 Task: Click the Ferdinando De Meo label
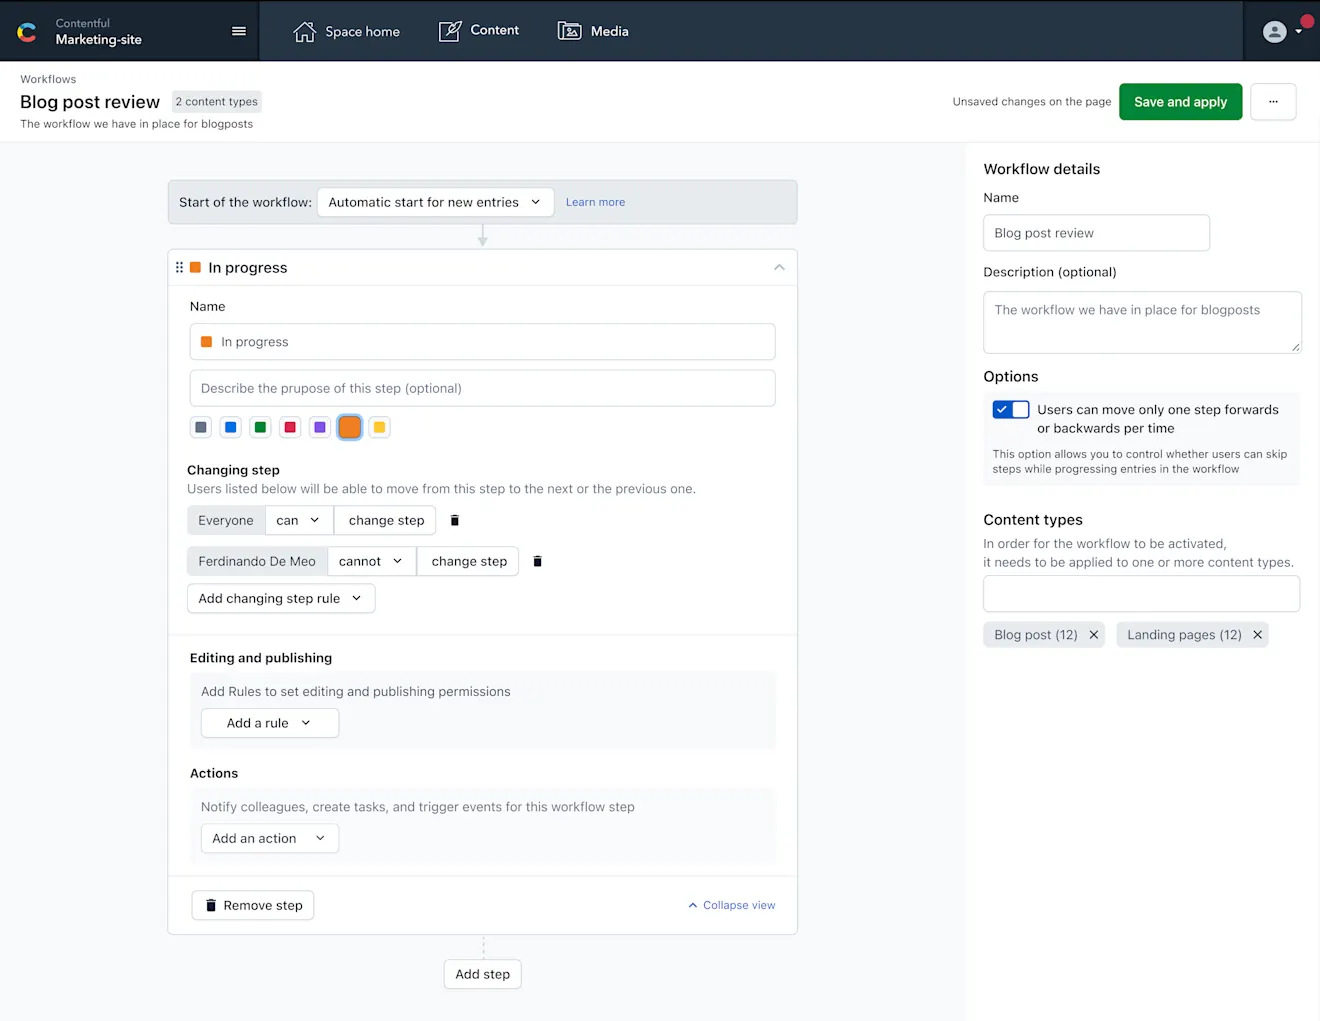click(257, 561)
